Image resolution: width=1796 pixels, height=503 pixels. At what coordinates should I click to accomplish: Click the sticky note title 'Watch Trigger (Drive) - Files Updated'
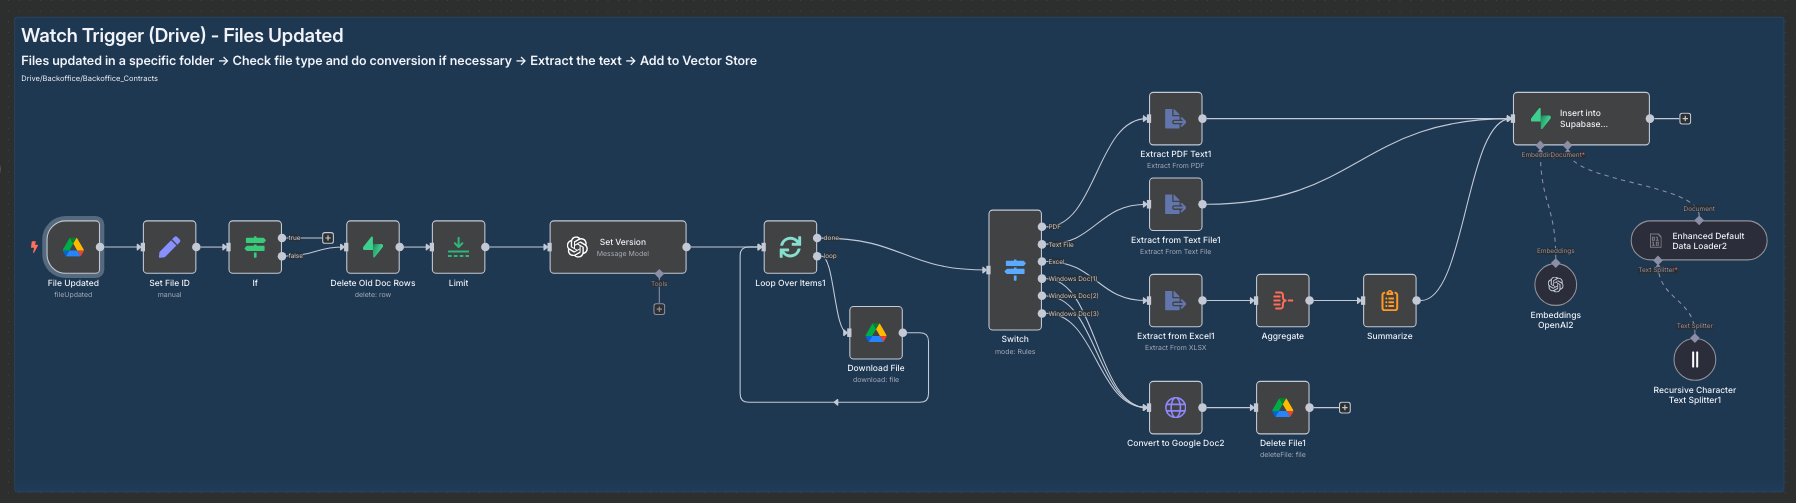pyautogui.click(x=182, y=35)
